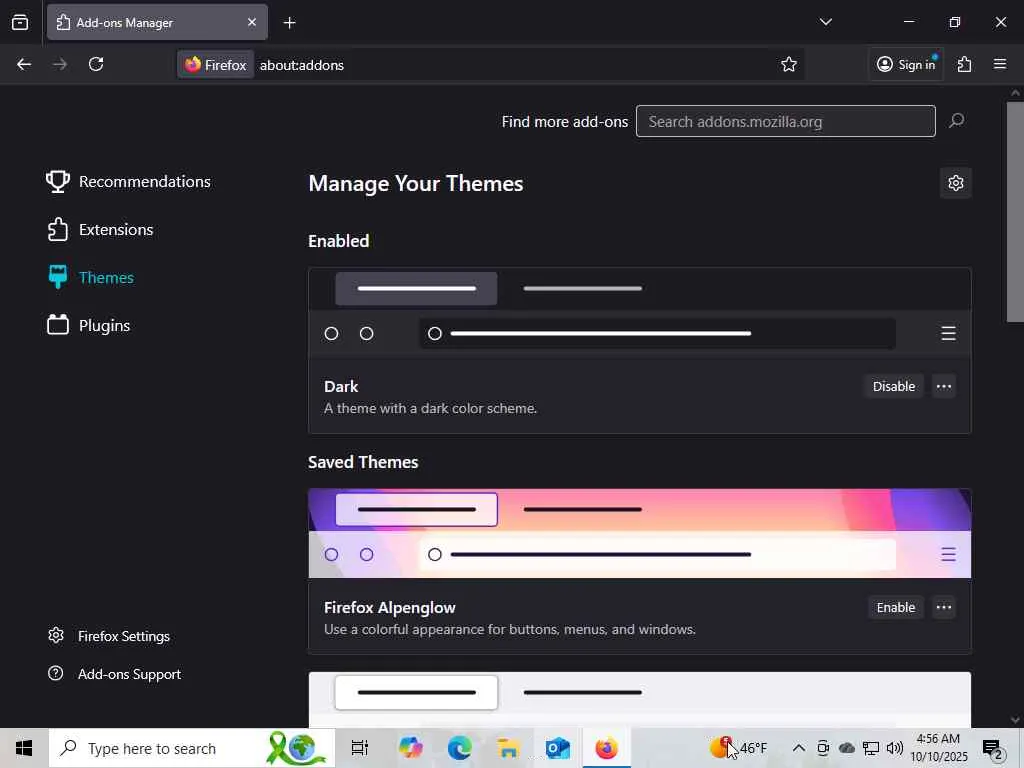Open Microsoft Edge from the taskbar
This screenshot has width=1024, height=768.
pos(459,748)
